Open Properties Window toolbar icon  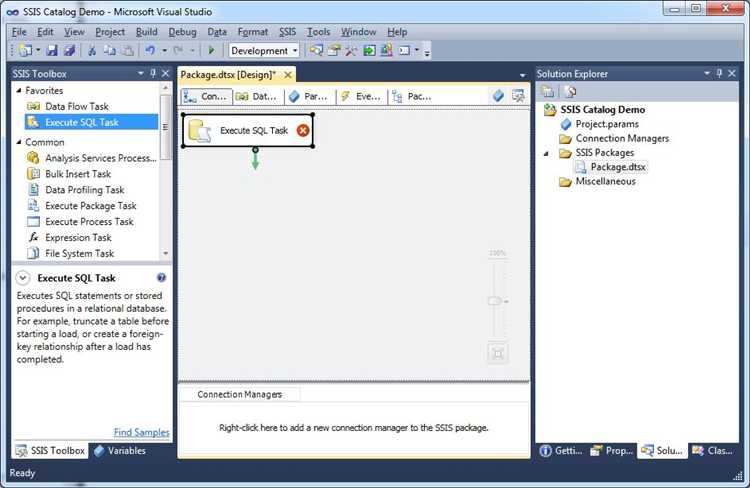334,50
